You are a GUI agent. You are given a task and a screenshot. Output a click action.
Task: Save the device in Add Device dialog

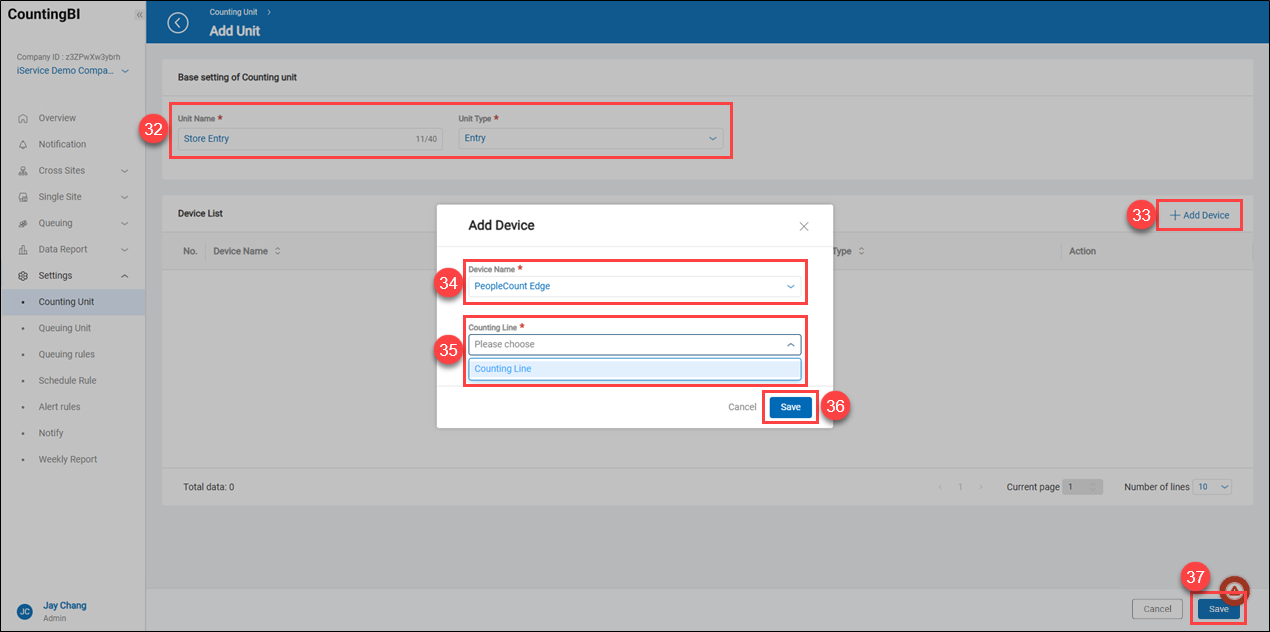tap(790, 407)
